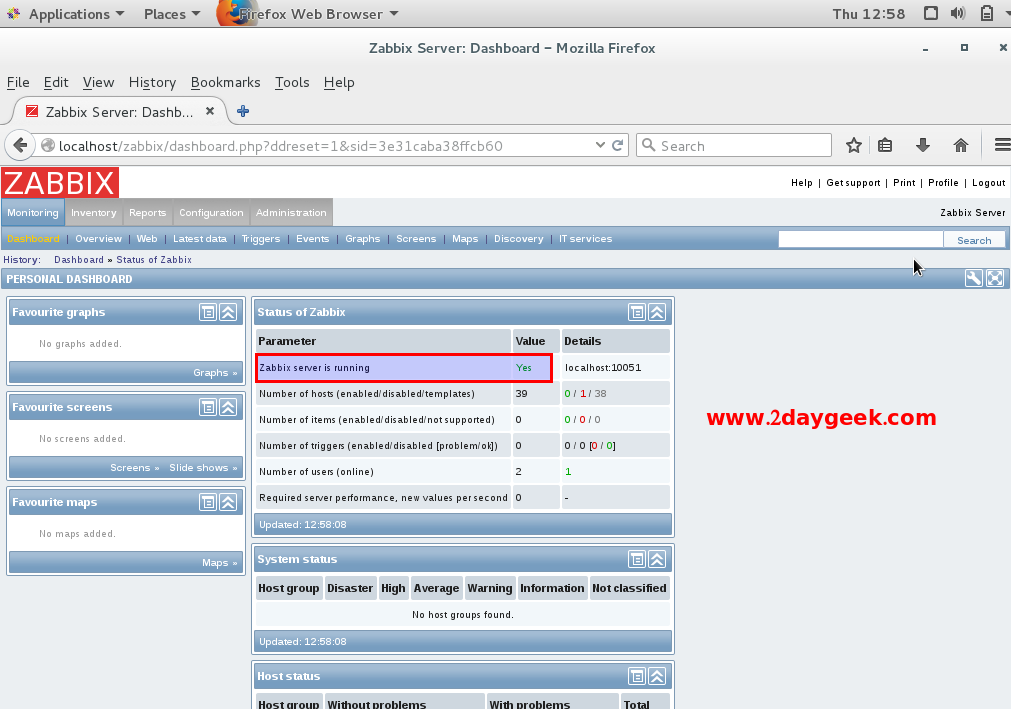Screen dimensions: 1011x709
Task: Open Graphs » link in Favourite graphs
Action: tap(215, 373)
